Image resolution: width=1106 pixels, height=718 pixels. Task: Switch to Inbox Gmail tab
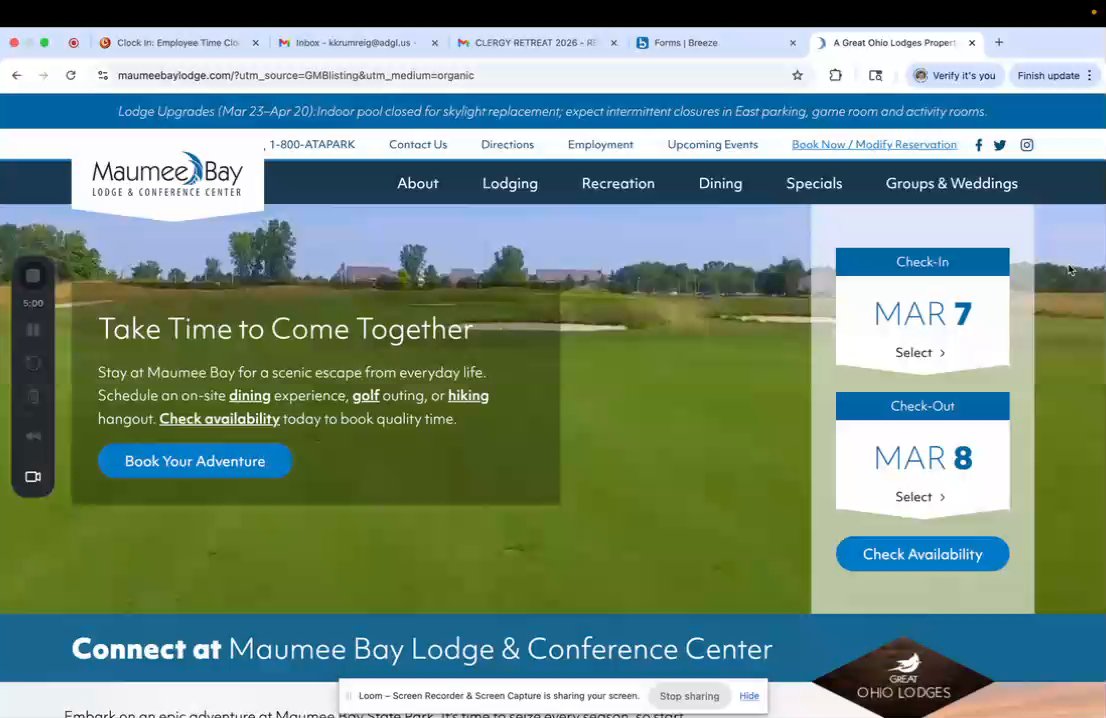point(357,43)
